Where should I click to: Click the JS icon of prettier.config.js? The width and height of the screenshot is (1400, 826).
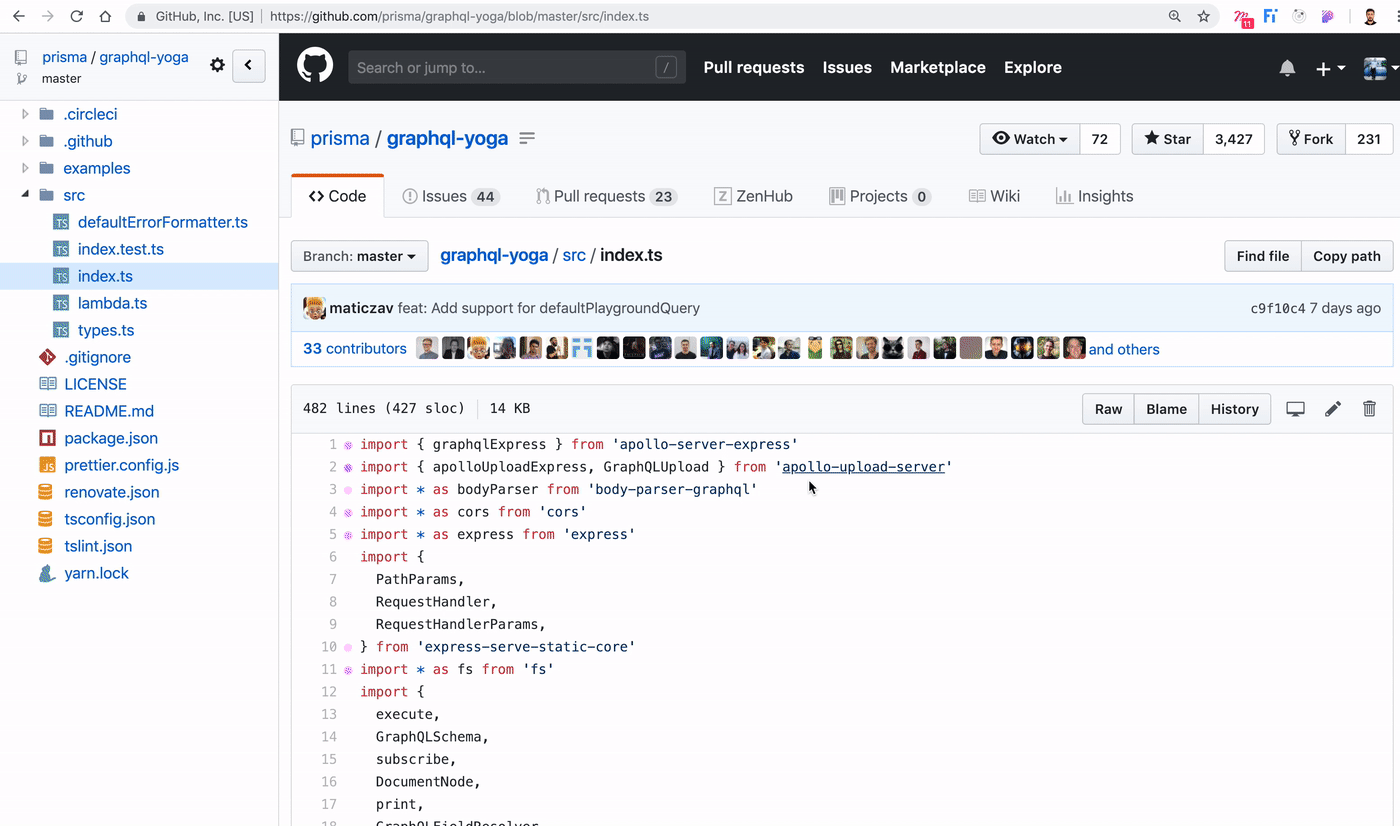point(47,465)
